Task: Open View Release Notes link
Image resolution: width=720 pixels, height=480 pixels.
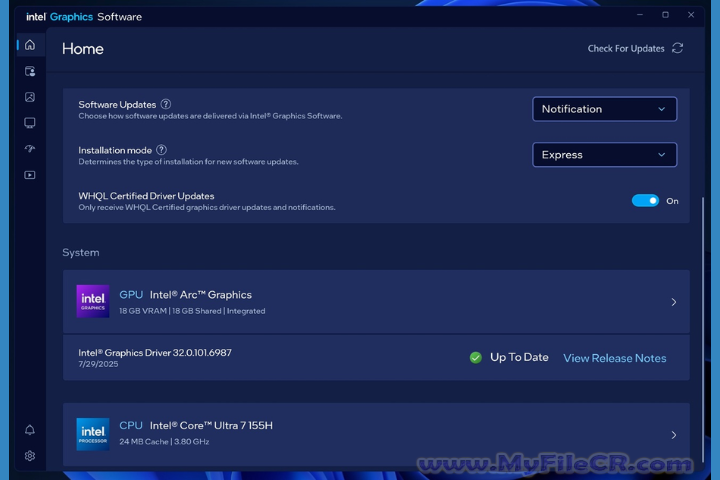Action: click(615, 358)
